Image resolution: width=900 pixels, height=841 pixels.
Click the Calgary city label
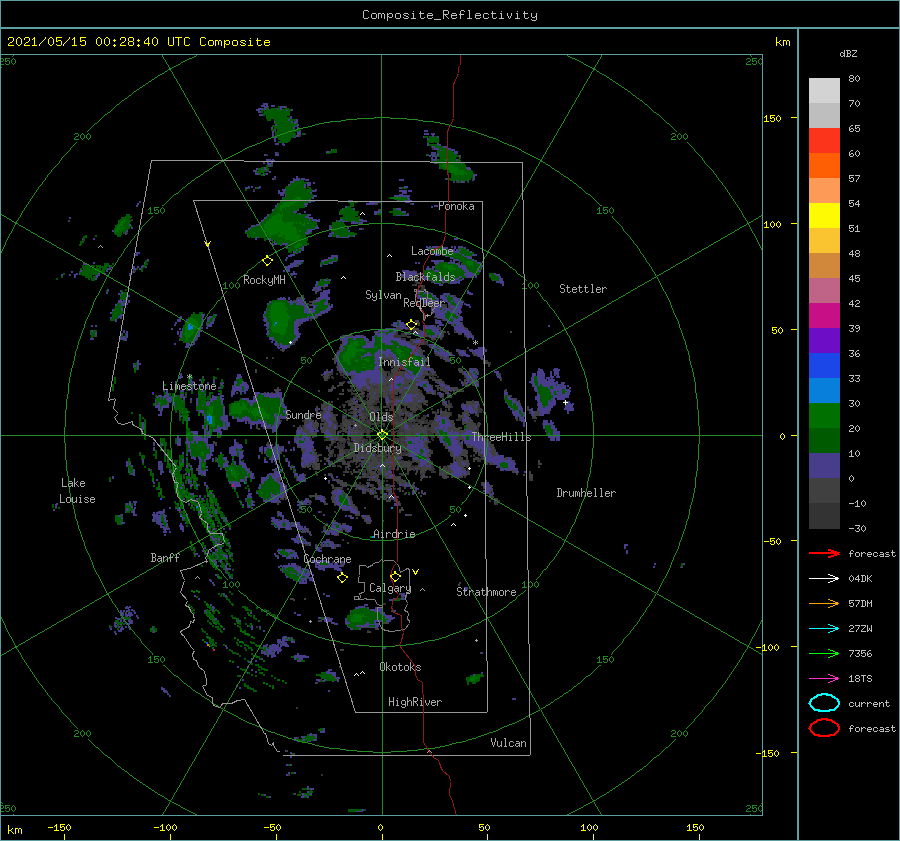pos(390,588)
